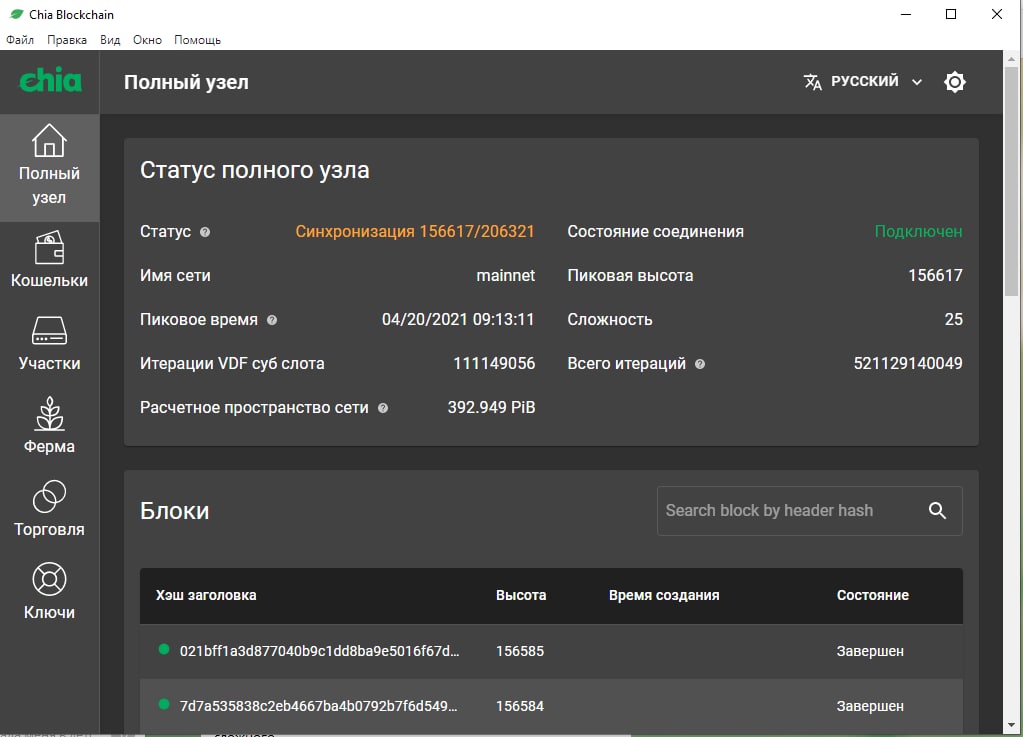The image size is (1023, 737).
Task: Click the scrollbar down arrow
Action: [1011, 725]
